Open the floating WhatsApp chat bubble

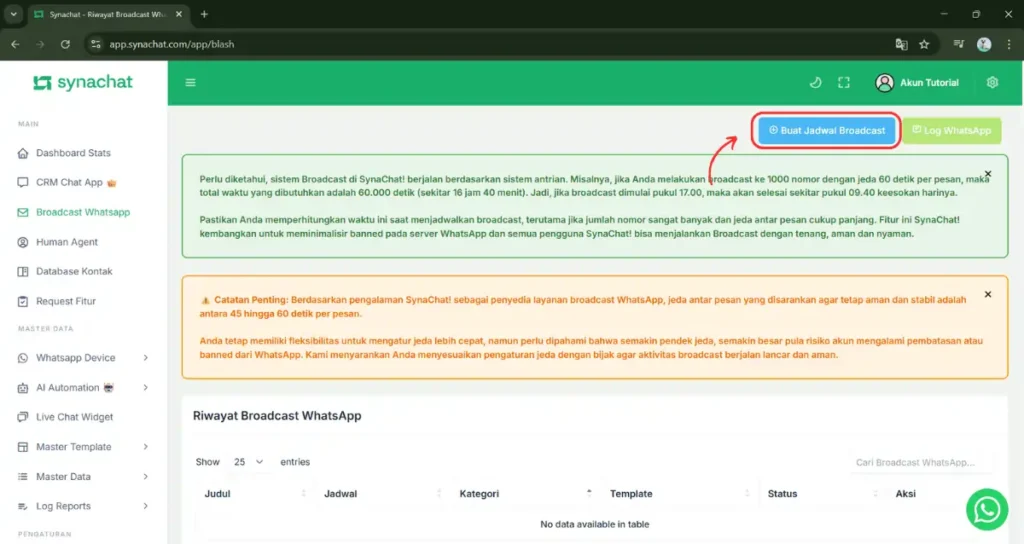(987, 509)
